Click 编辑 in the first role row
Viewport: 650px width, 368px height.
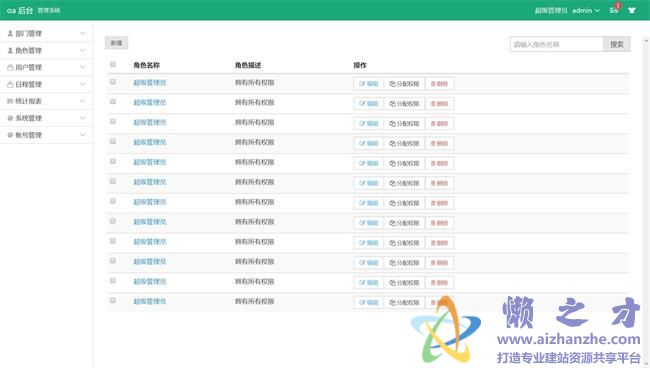369,84
